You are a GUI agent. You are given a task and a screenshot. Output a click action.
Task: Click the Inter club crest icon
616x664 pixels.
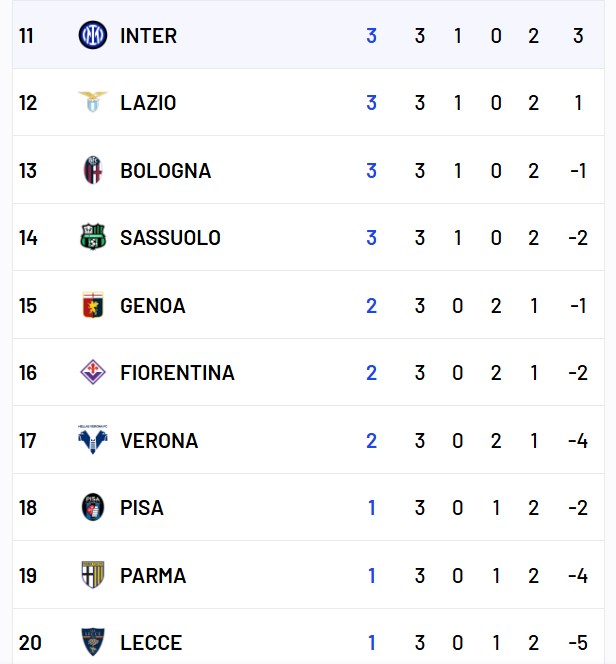point(93,35)
